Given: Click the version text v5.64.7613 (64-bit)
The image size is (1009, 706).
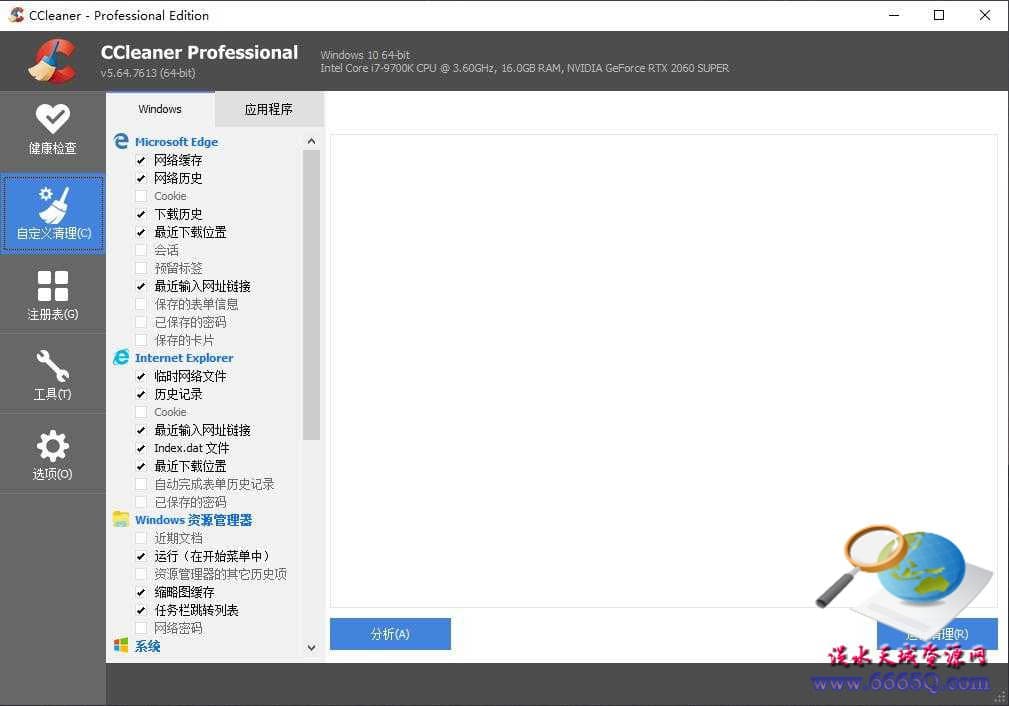Looking at the screenshot, I should click(148, 73).
